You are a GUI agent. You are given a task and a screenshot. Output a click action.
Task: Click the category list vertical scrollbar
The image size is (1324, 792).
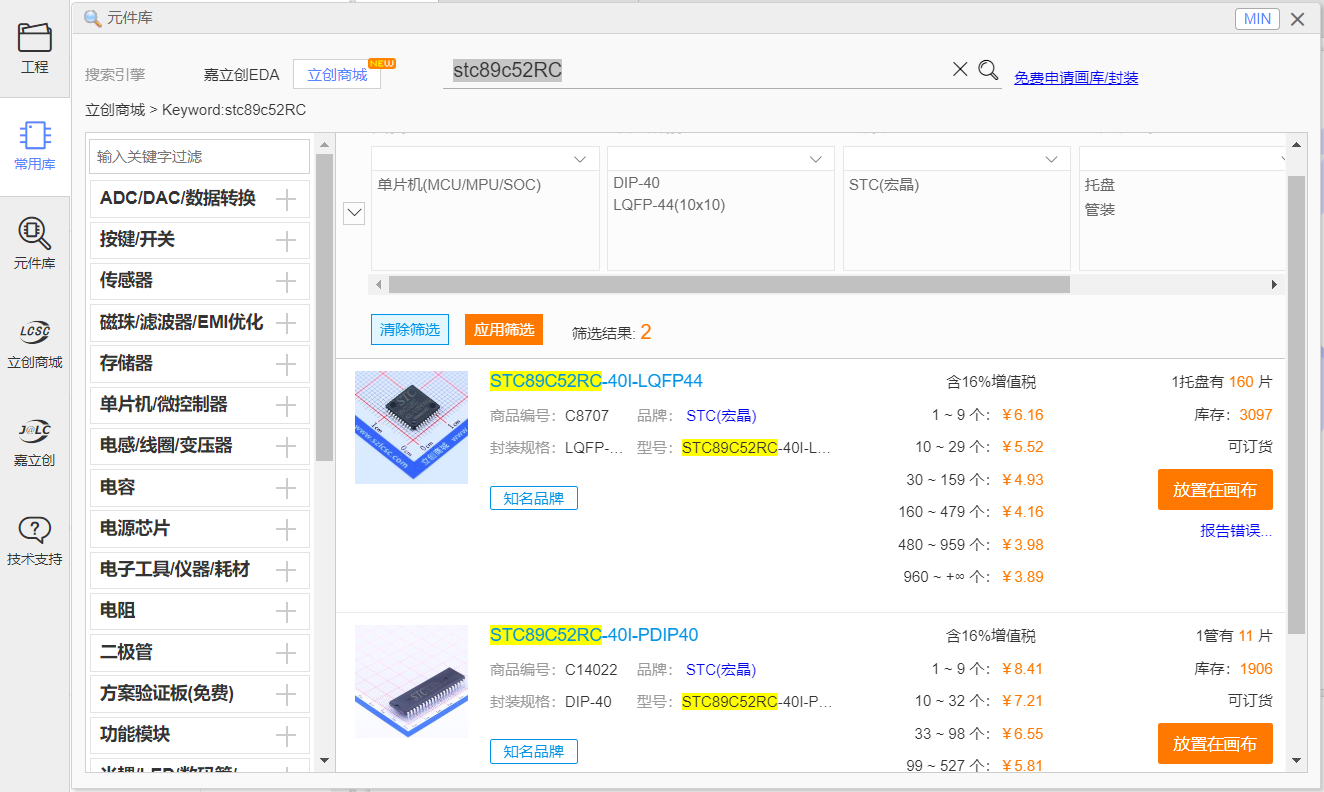coord(324,307)
